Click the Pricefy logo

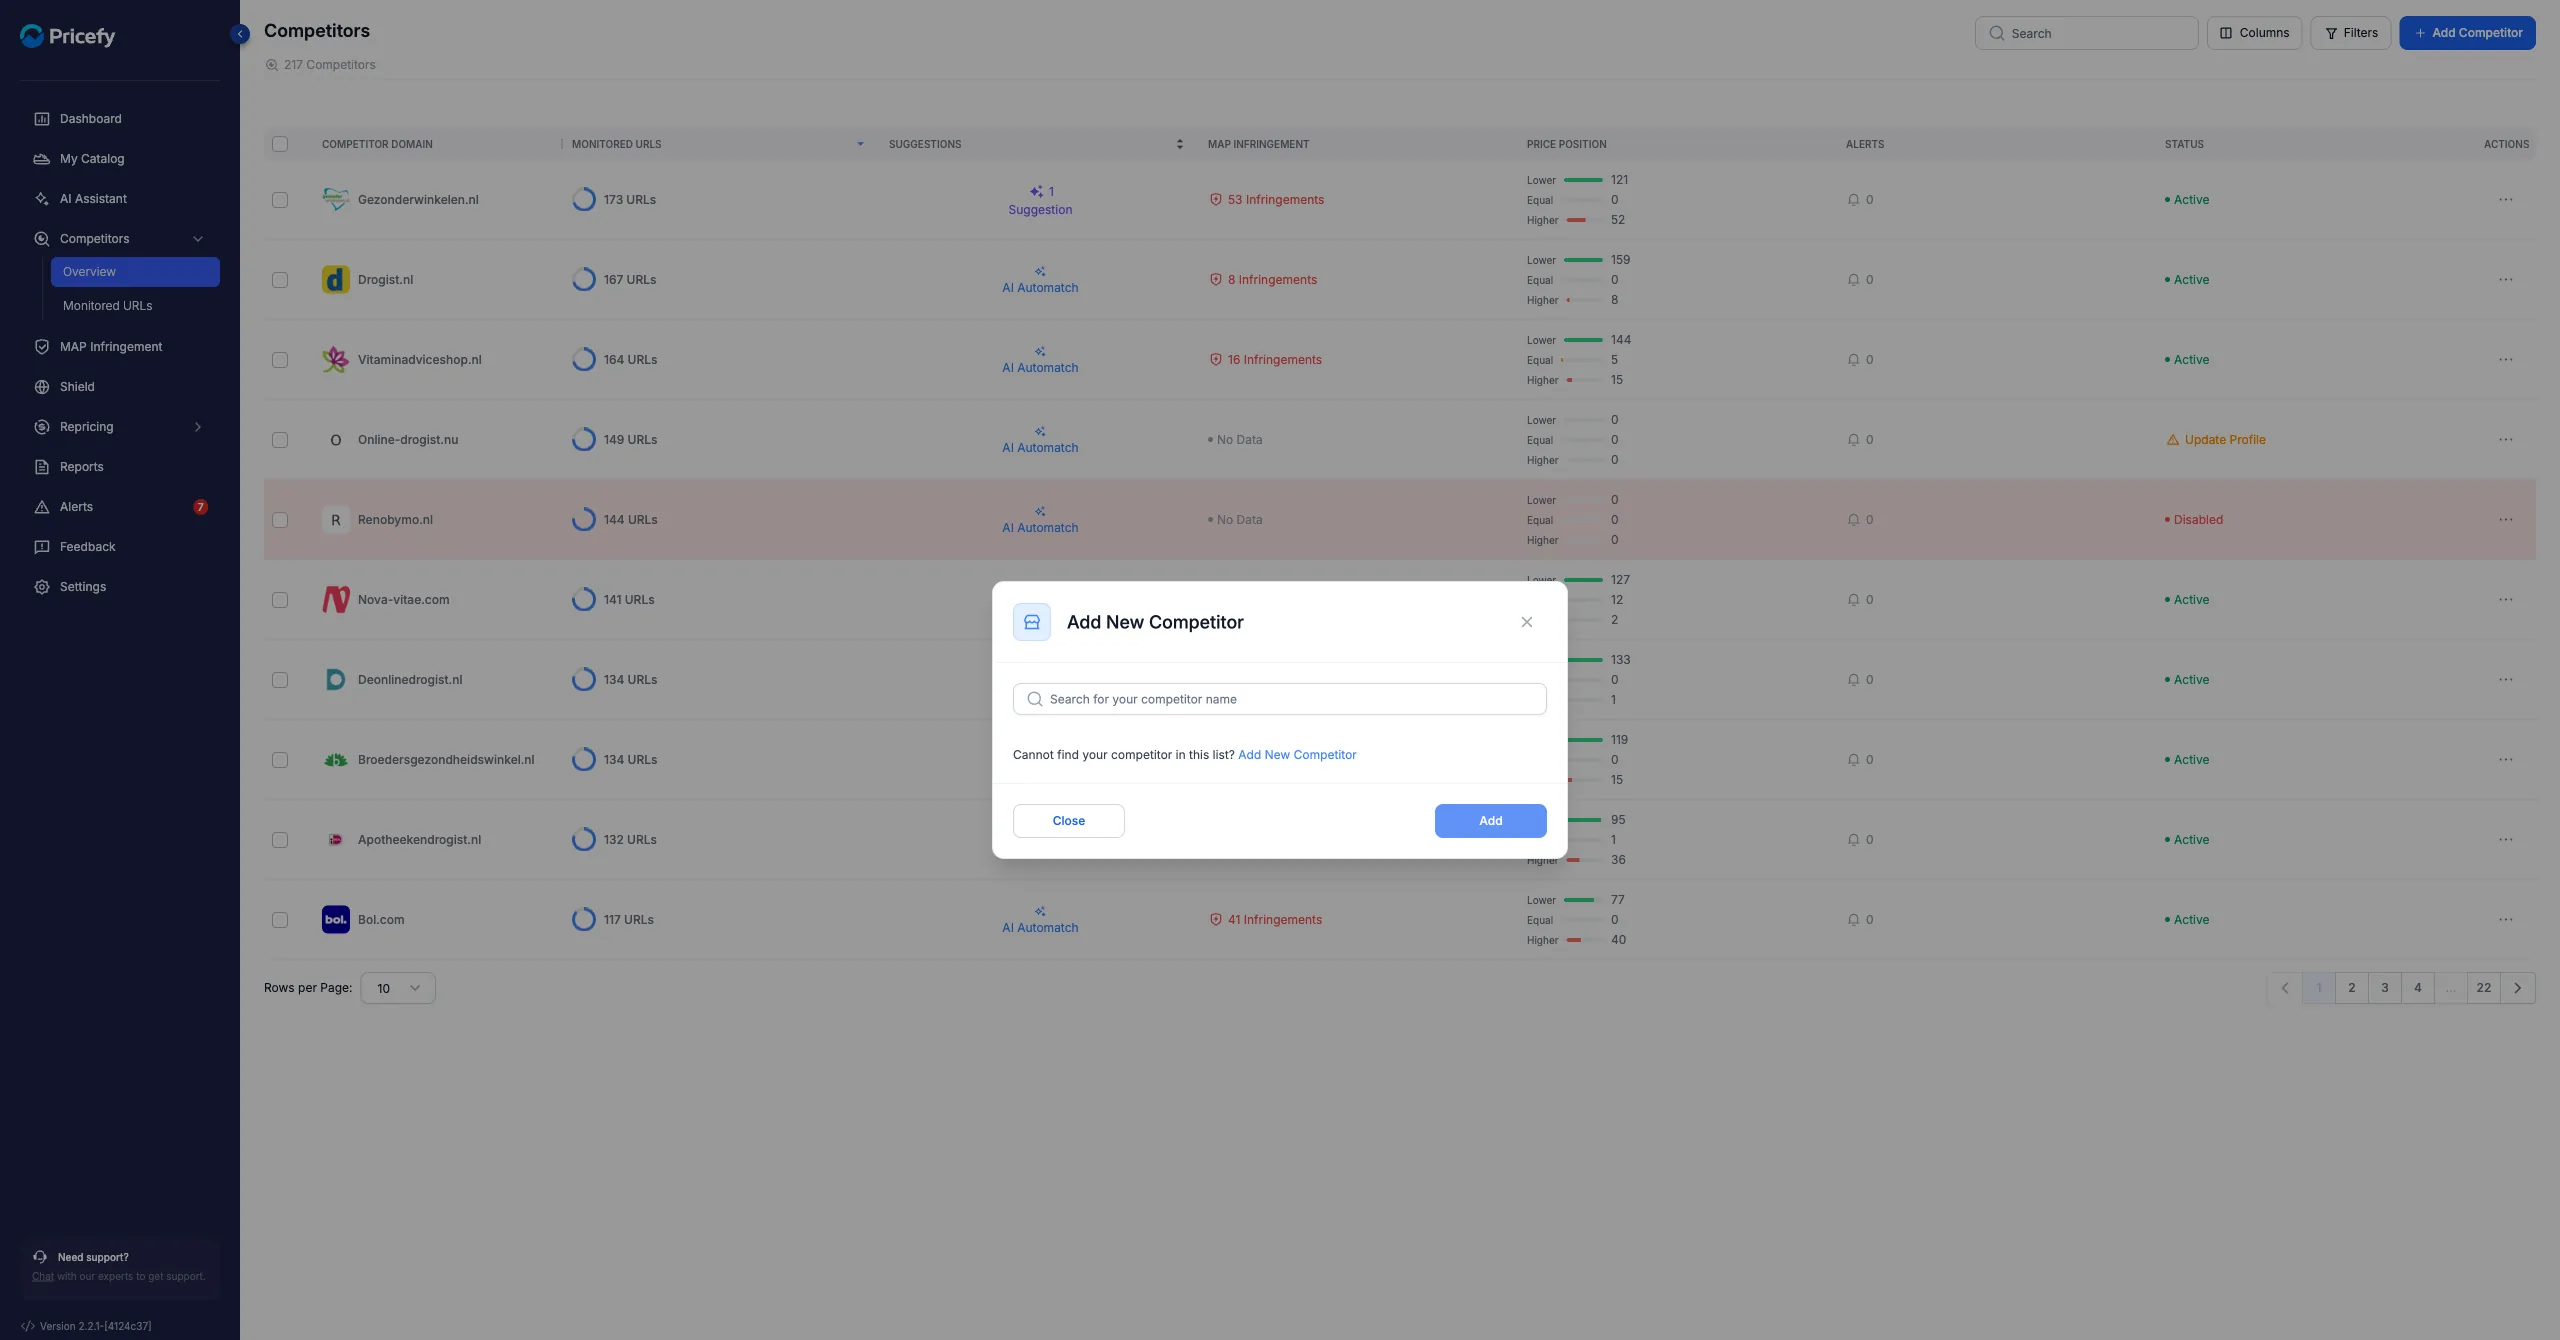(x=68, y=36)
